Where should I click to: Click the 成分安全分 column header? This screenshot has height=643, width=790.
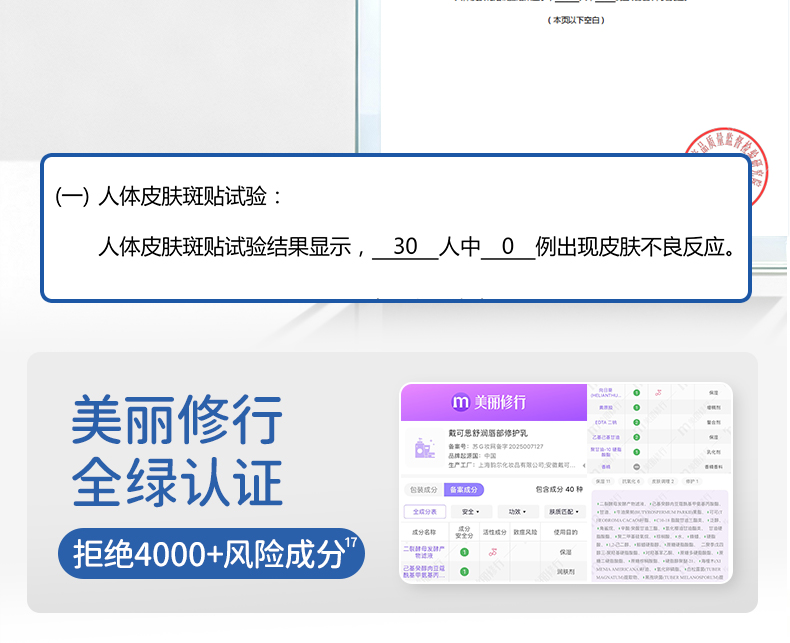464,532
